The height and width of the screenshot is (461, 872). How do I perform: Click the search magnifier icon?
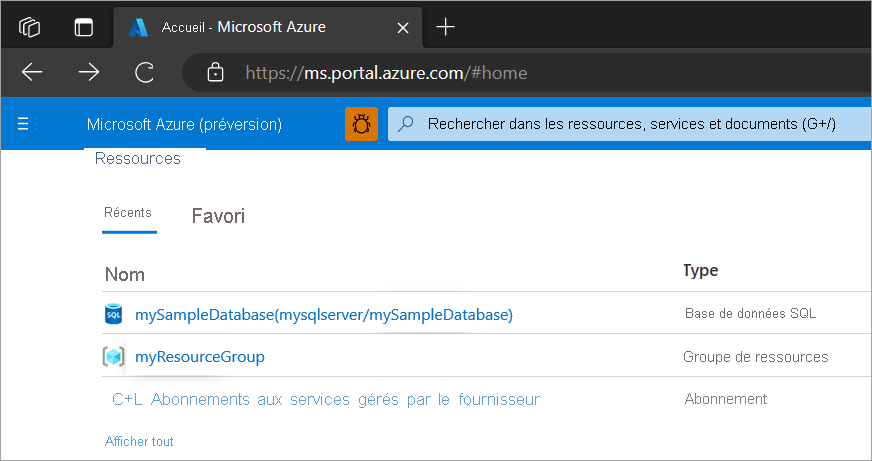(x=406, y=123)
